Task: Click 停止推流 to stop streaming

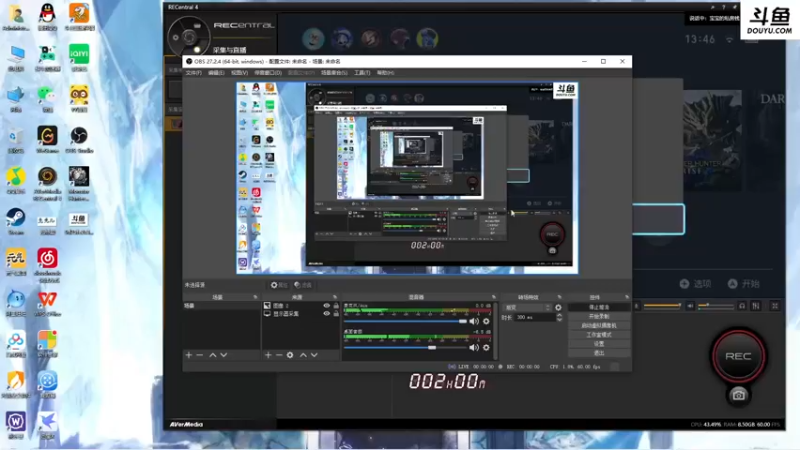Action: pyautogui.click(x=599, y=307)
